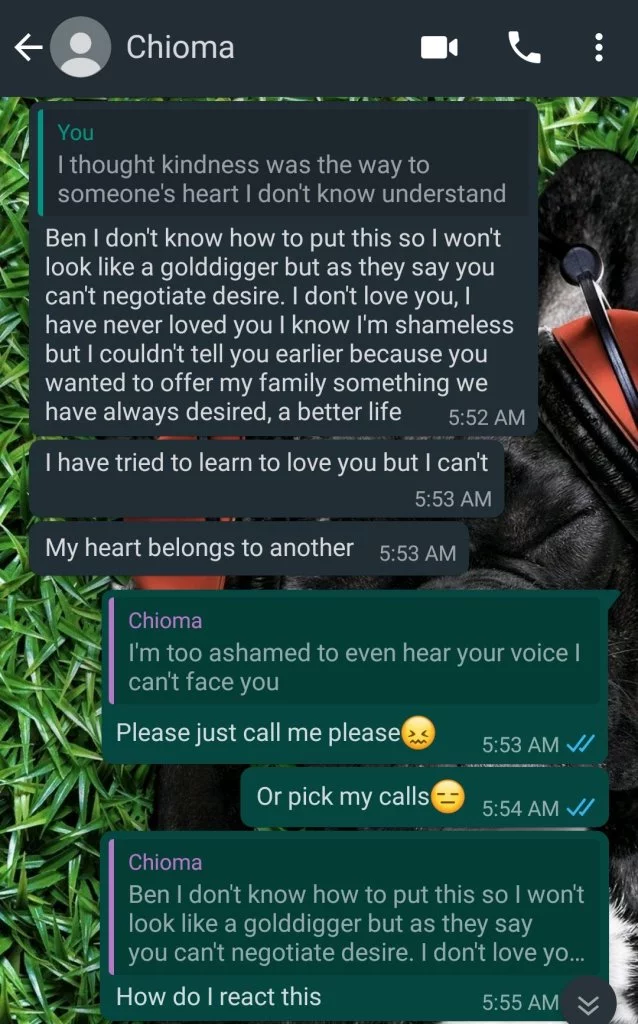Select 'I have tried to learn' message
This screenshot has width=638, height=1024.
(x=267, y=478)
